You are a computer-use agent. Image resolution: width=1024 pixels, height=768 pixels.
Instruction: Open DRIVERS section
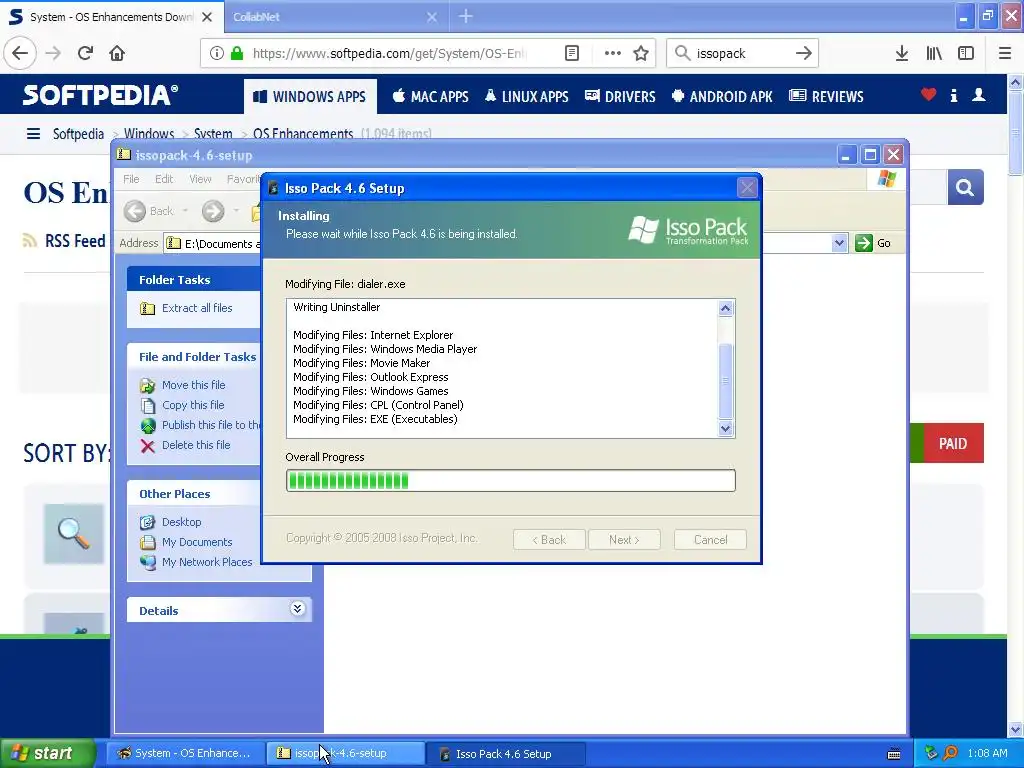click(620, 97)
